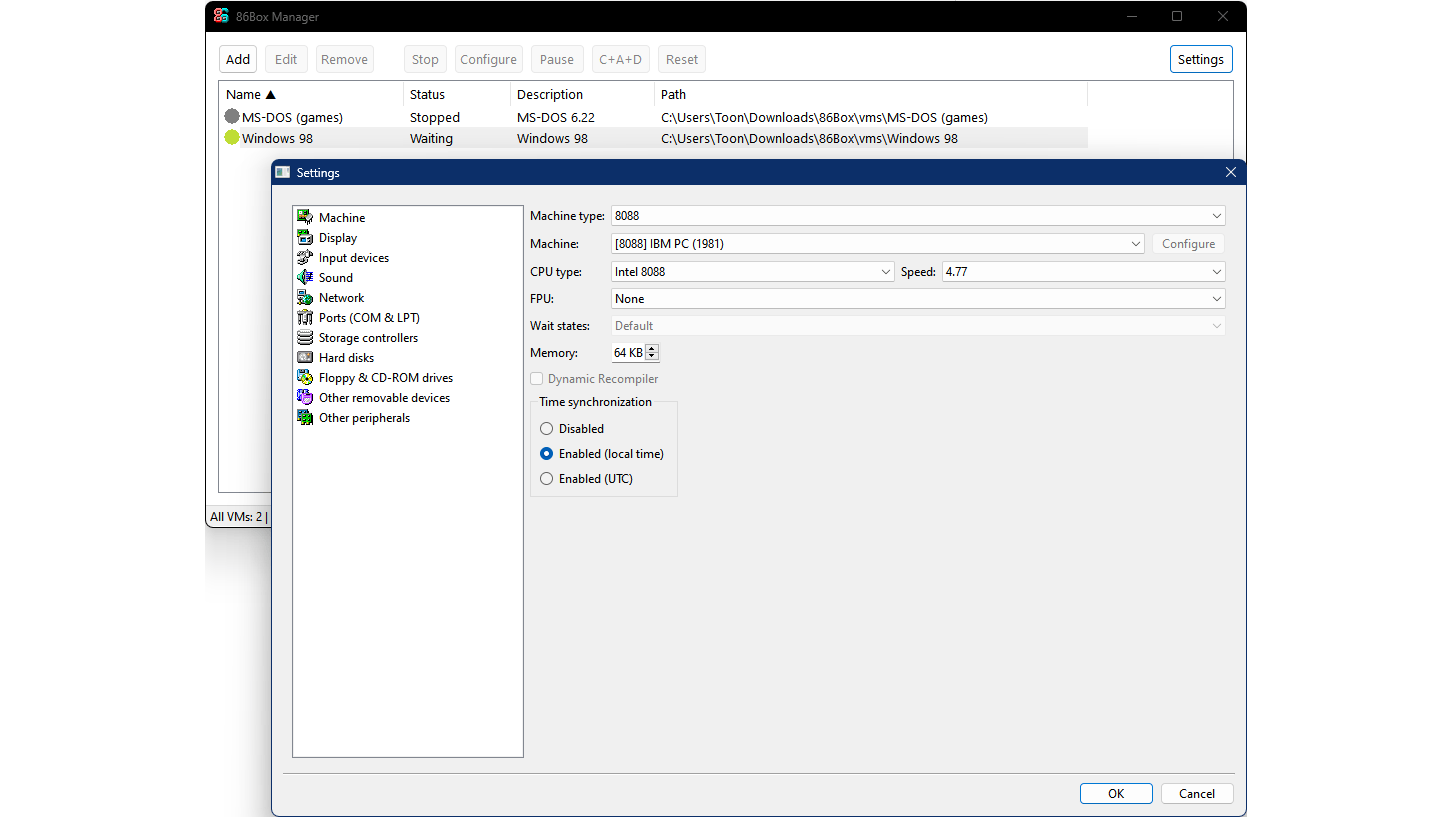Open the Other peripherals category

[x=365, y=417]
